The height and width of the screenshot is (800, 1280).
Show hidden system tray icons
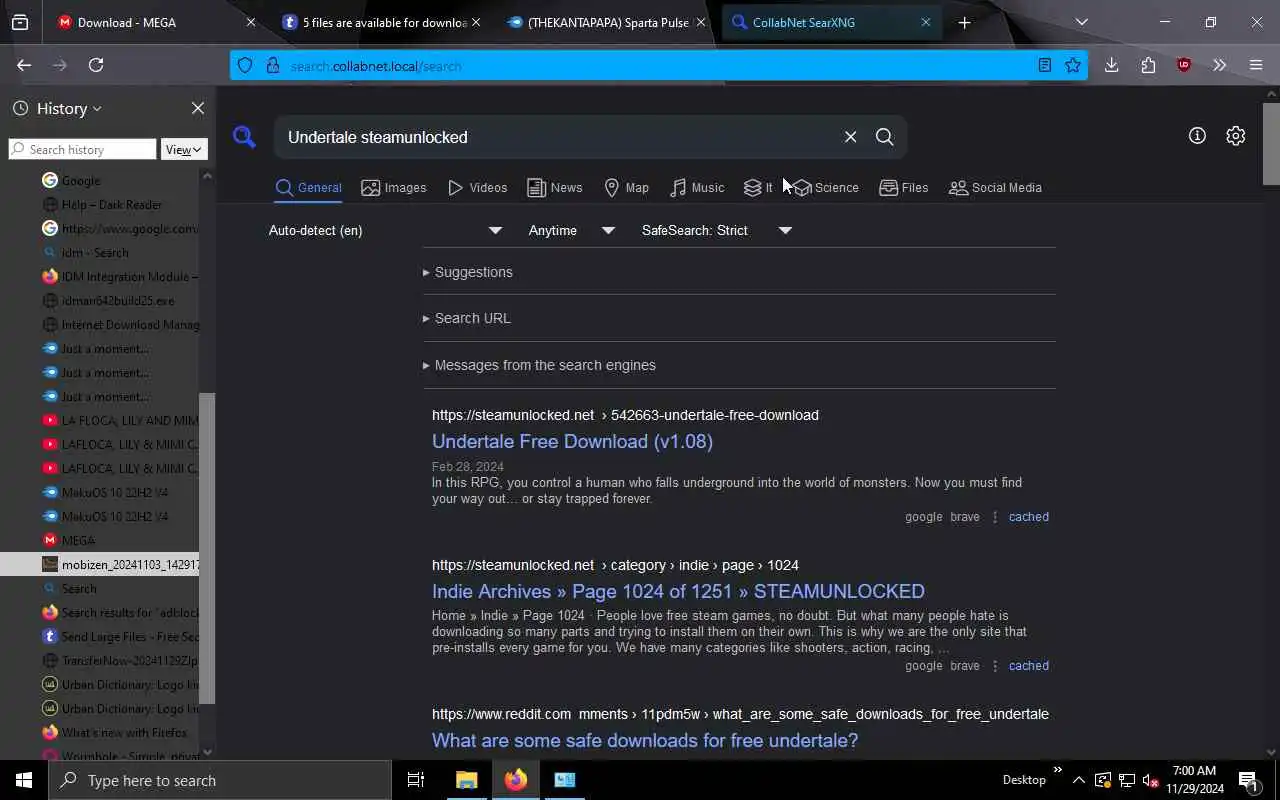click(x=1079, y=780)
